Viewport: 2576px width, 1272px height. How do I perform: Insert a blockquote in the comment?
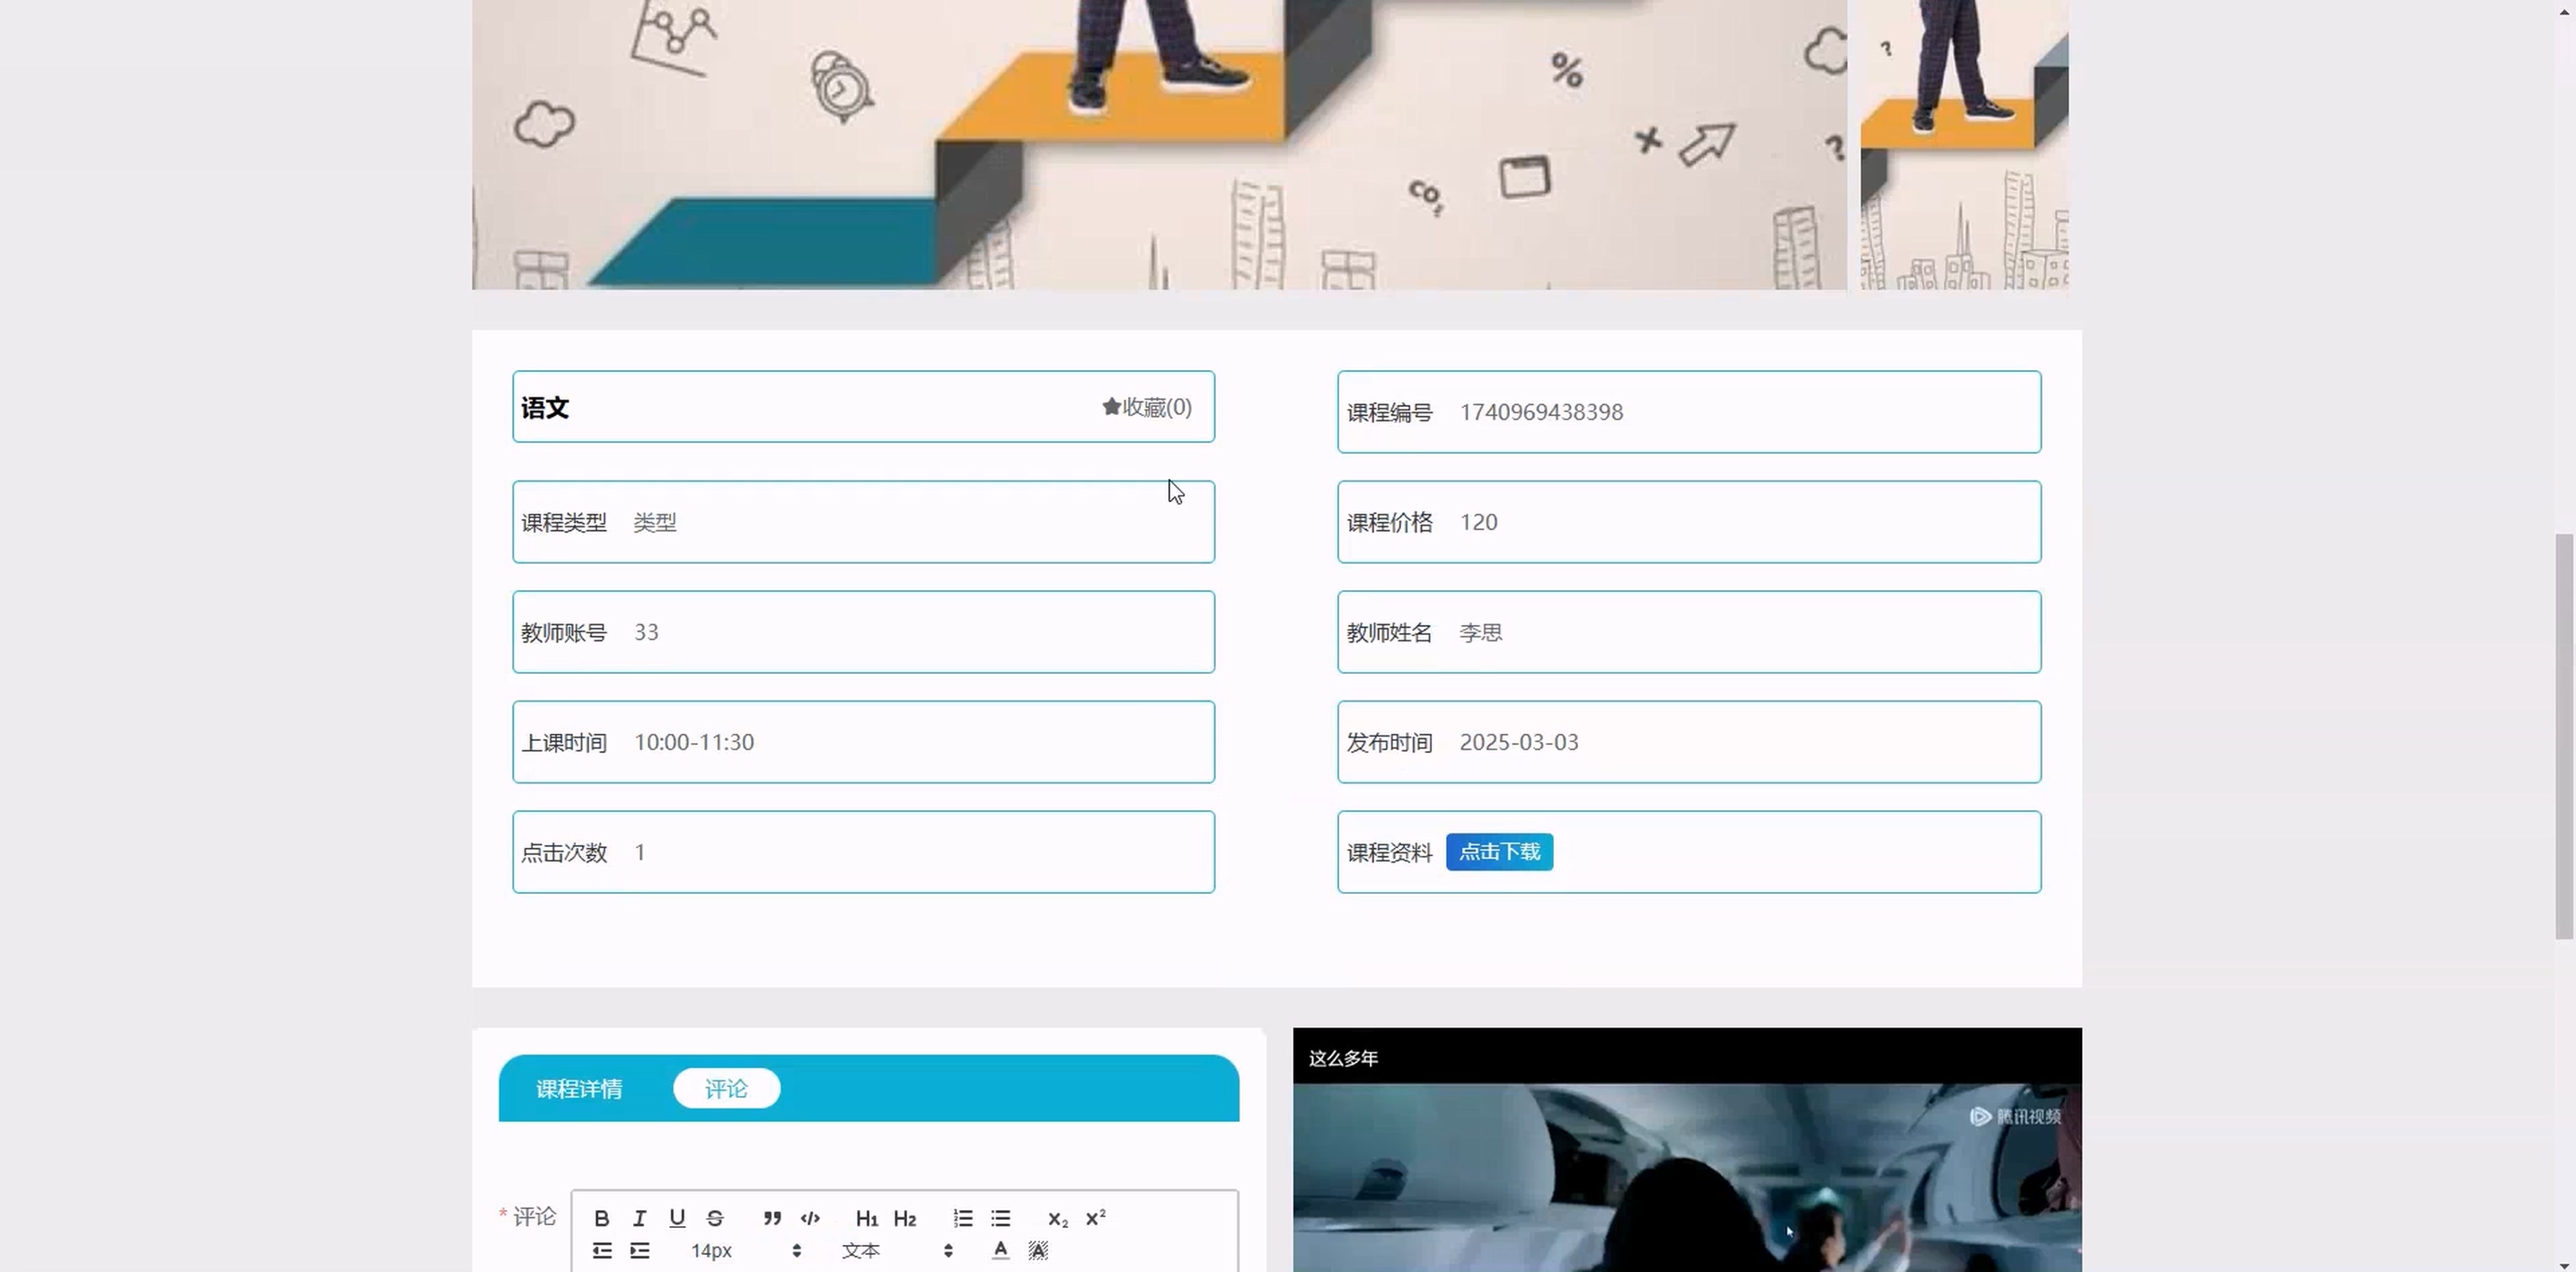pyautogui.click(x=772, y=1218)
